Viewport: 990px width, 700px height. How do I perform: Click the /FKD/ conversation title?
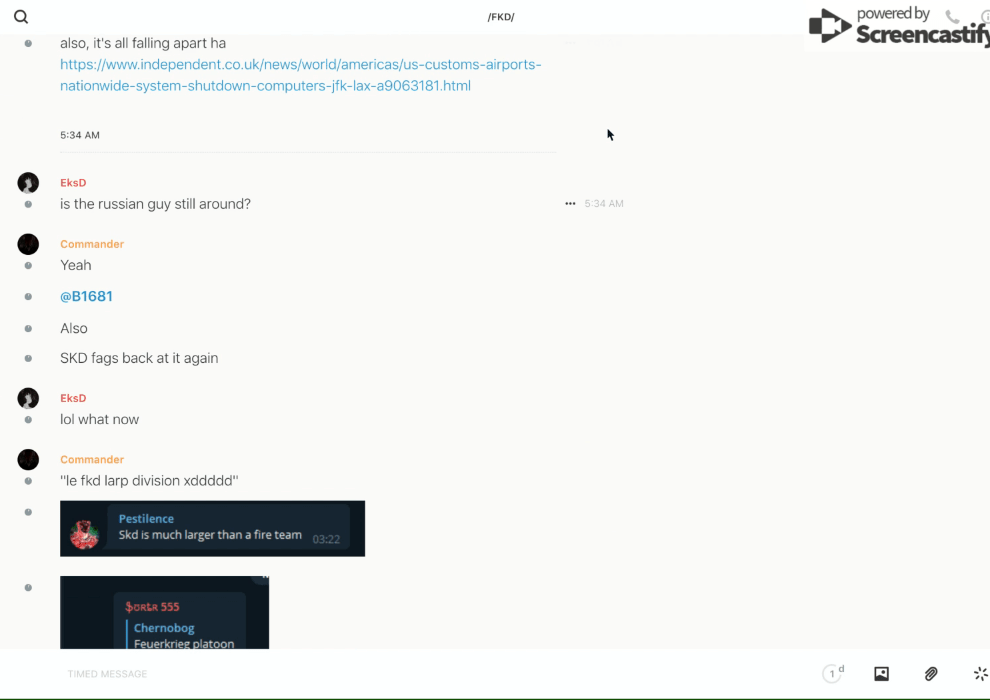click(501, 17)
